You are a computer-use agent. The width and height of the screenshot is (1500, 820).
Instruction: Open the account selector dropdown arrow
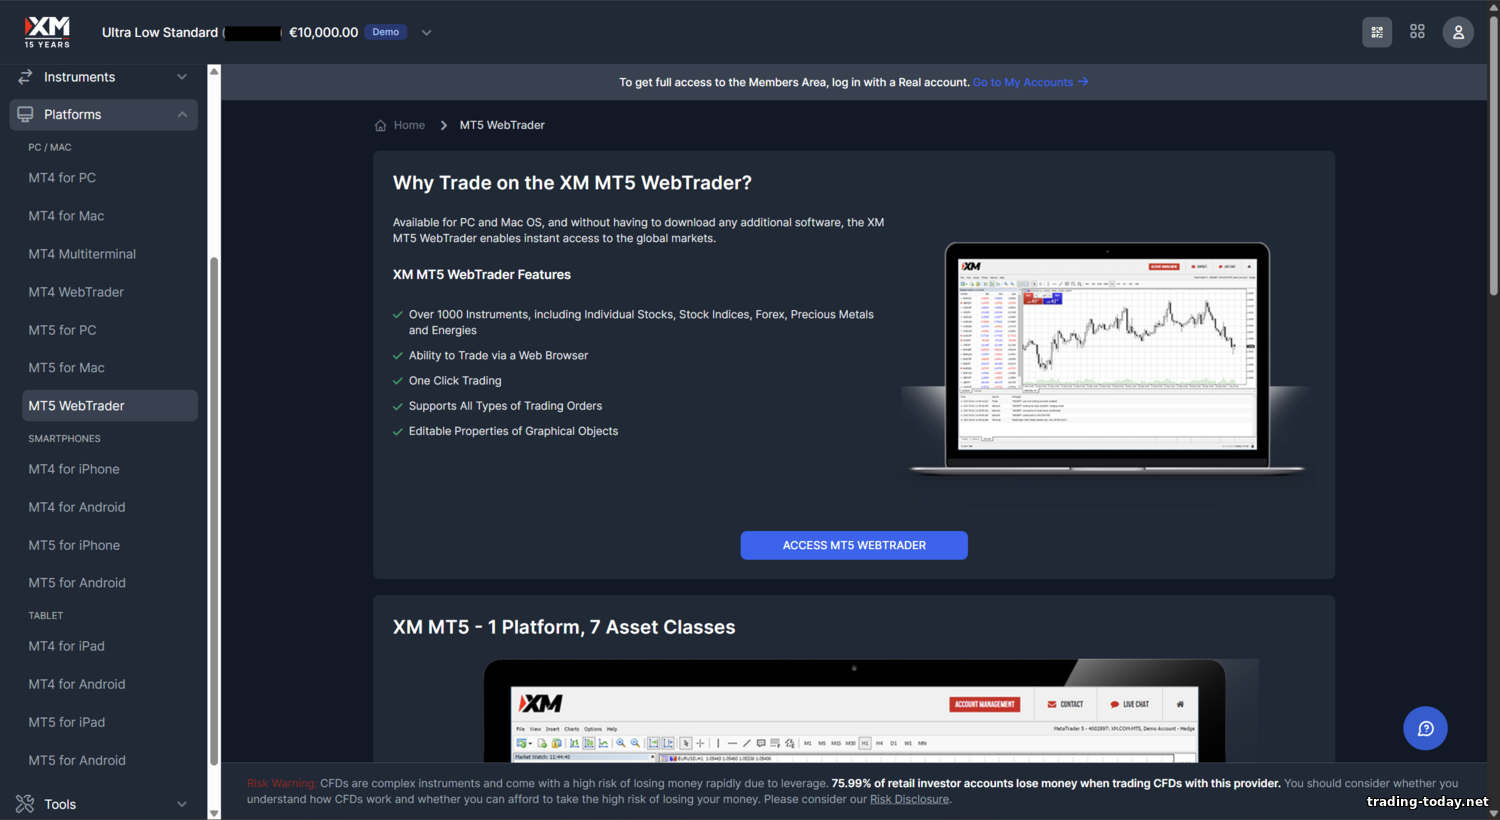pyautogui.click(x=426, y=33)
